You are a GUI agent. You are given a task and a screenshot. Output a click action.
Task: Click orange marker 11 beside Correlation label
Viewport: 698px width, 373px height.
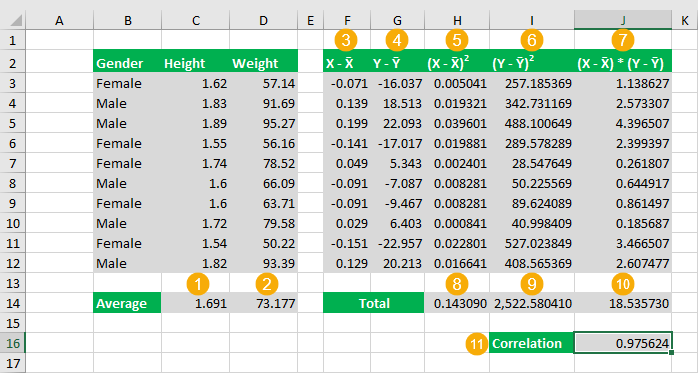477,344
